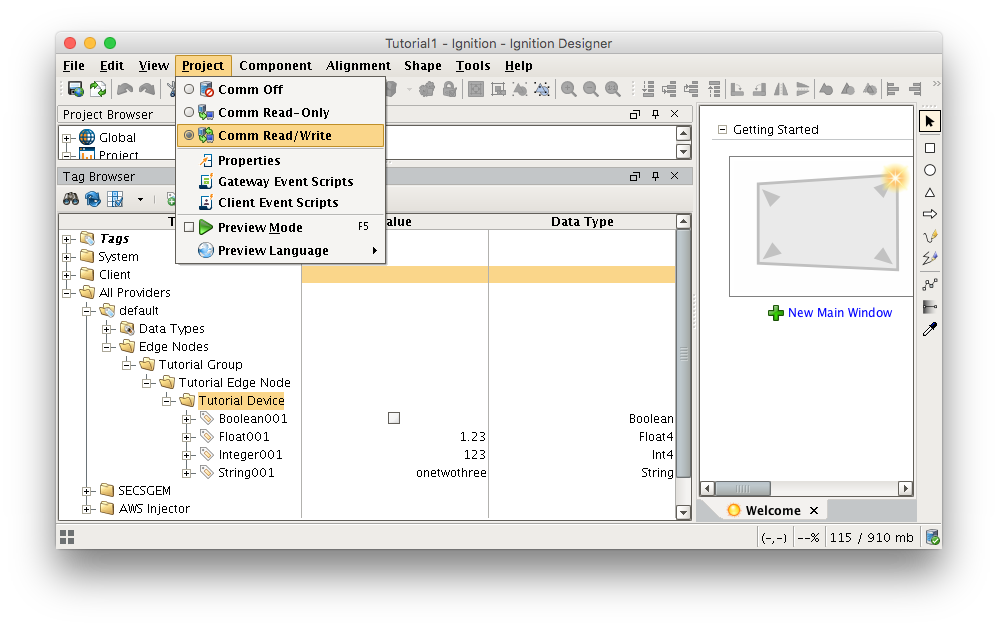Expand the SECSGEM folder
The width and height of the screenshot is (998, 629).
88,491
